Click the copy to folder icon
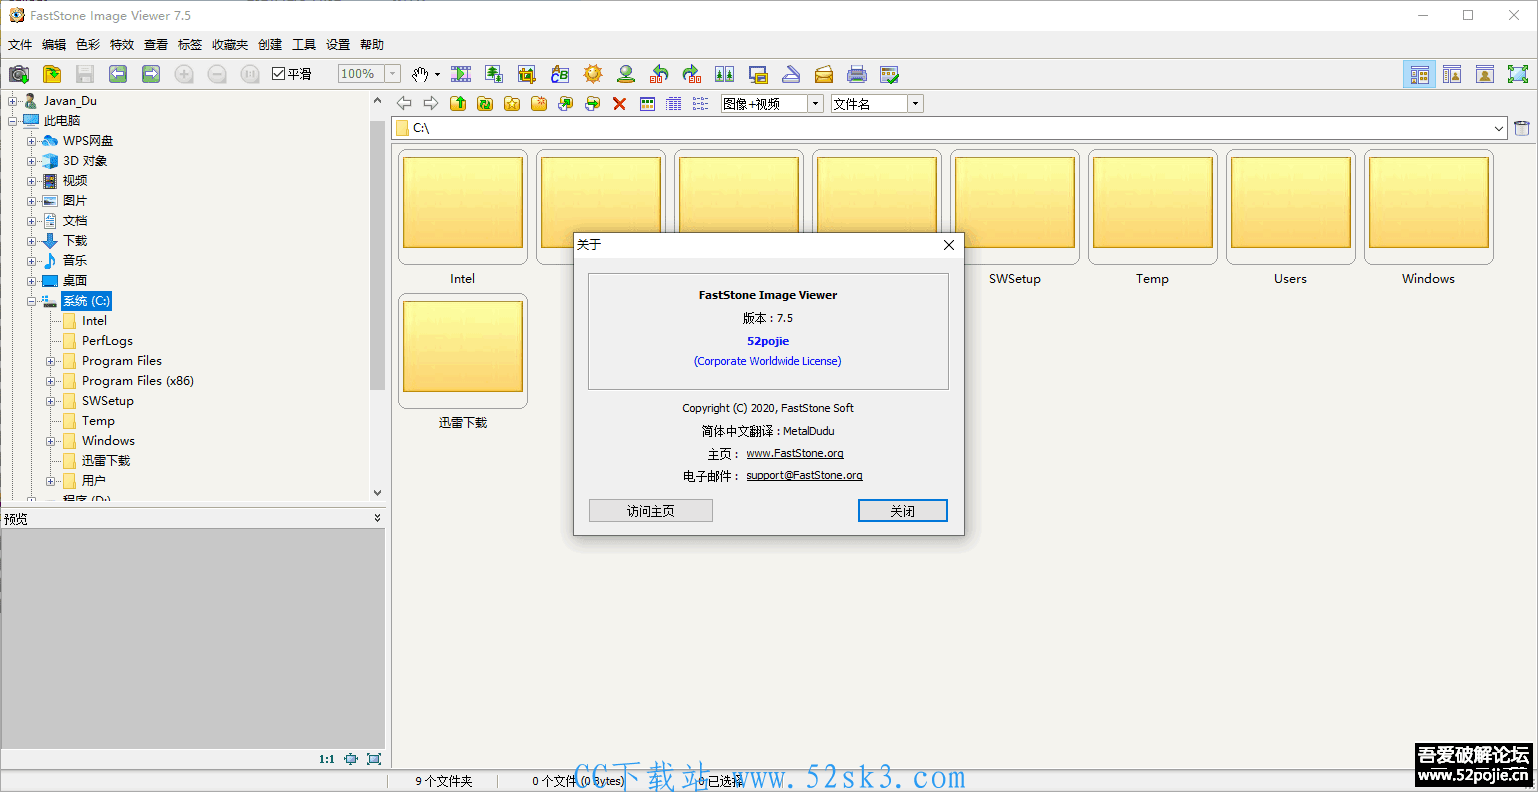1538x792 pixels. click(566, 103)
